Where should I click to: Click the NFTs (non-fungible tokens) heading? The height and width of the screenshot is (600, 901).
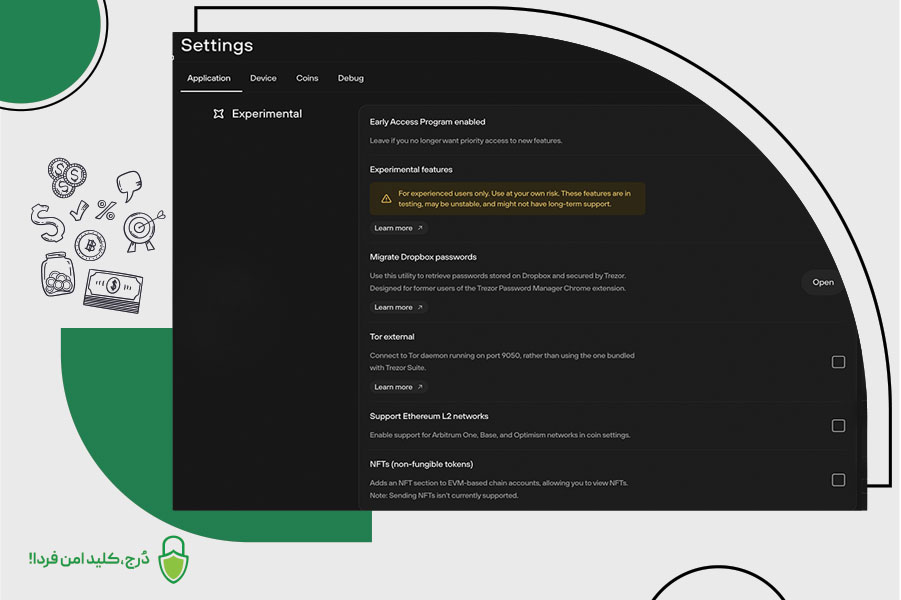tap(421, 464)
